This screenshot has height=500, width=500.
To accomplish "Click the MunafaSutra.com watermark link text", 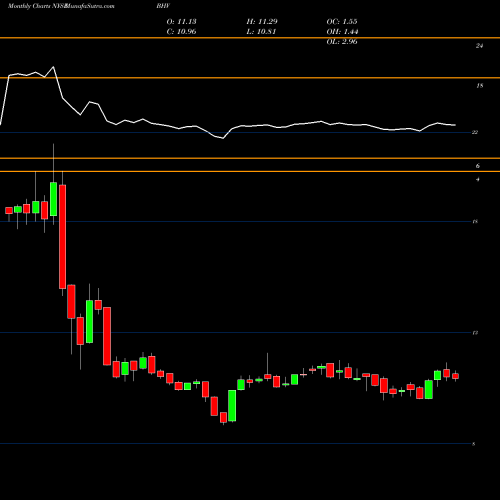I will [x=90, y=6].
